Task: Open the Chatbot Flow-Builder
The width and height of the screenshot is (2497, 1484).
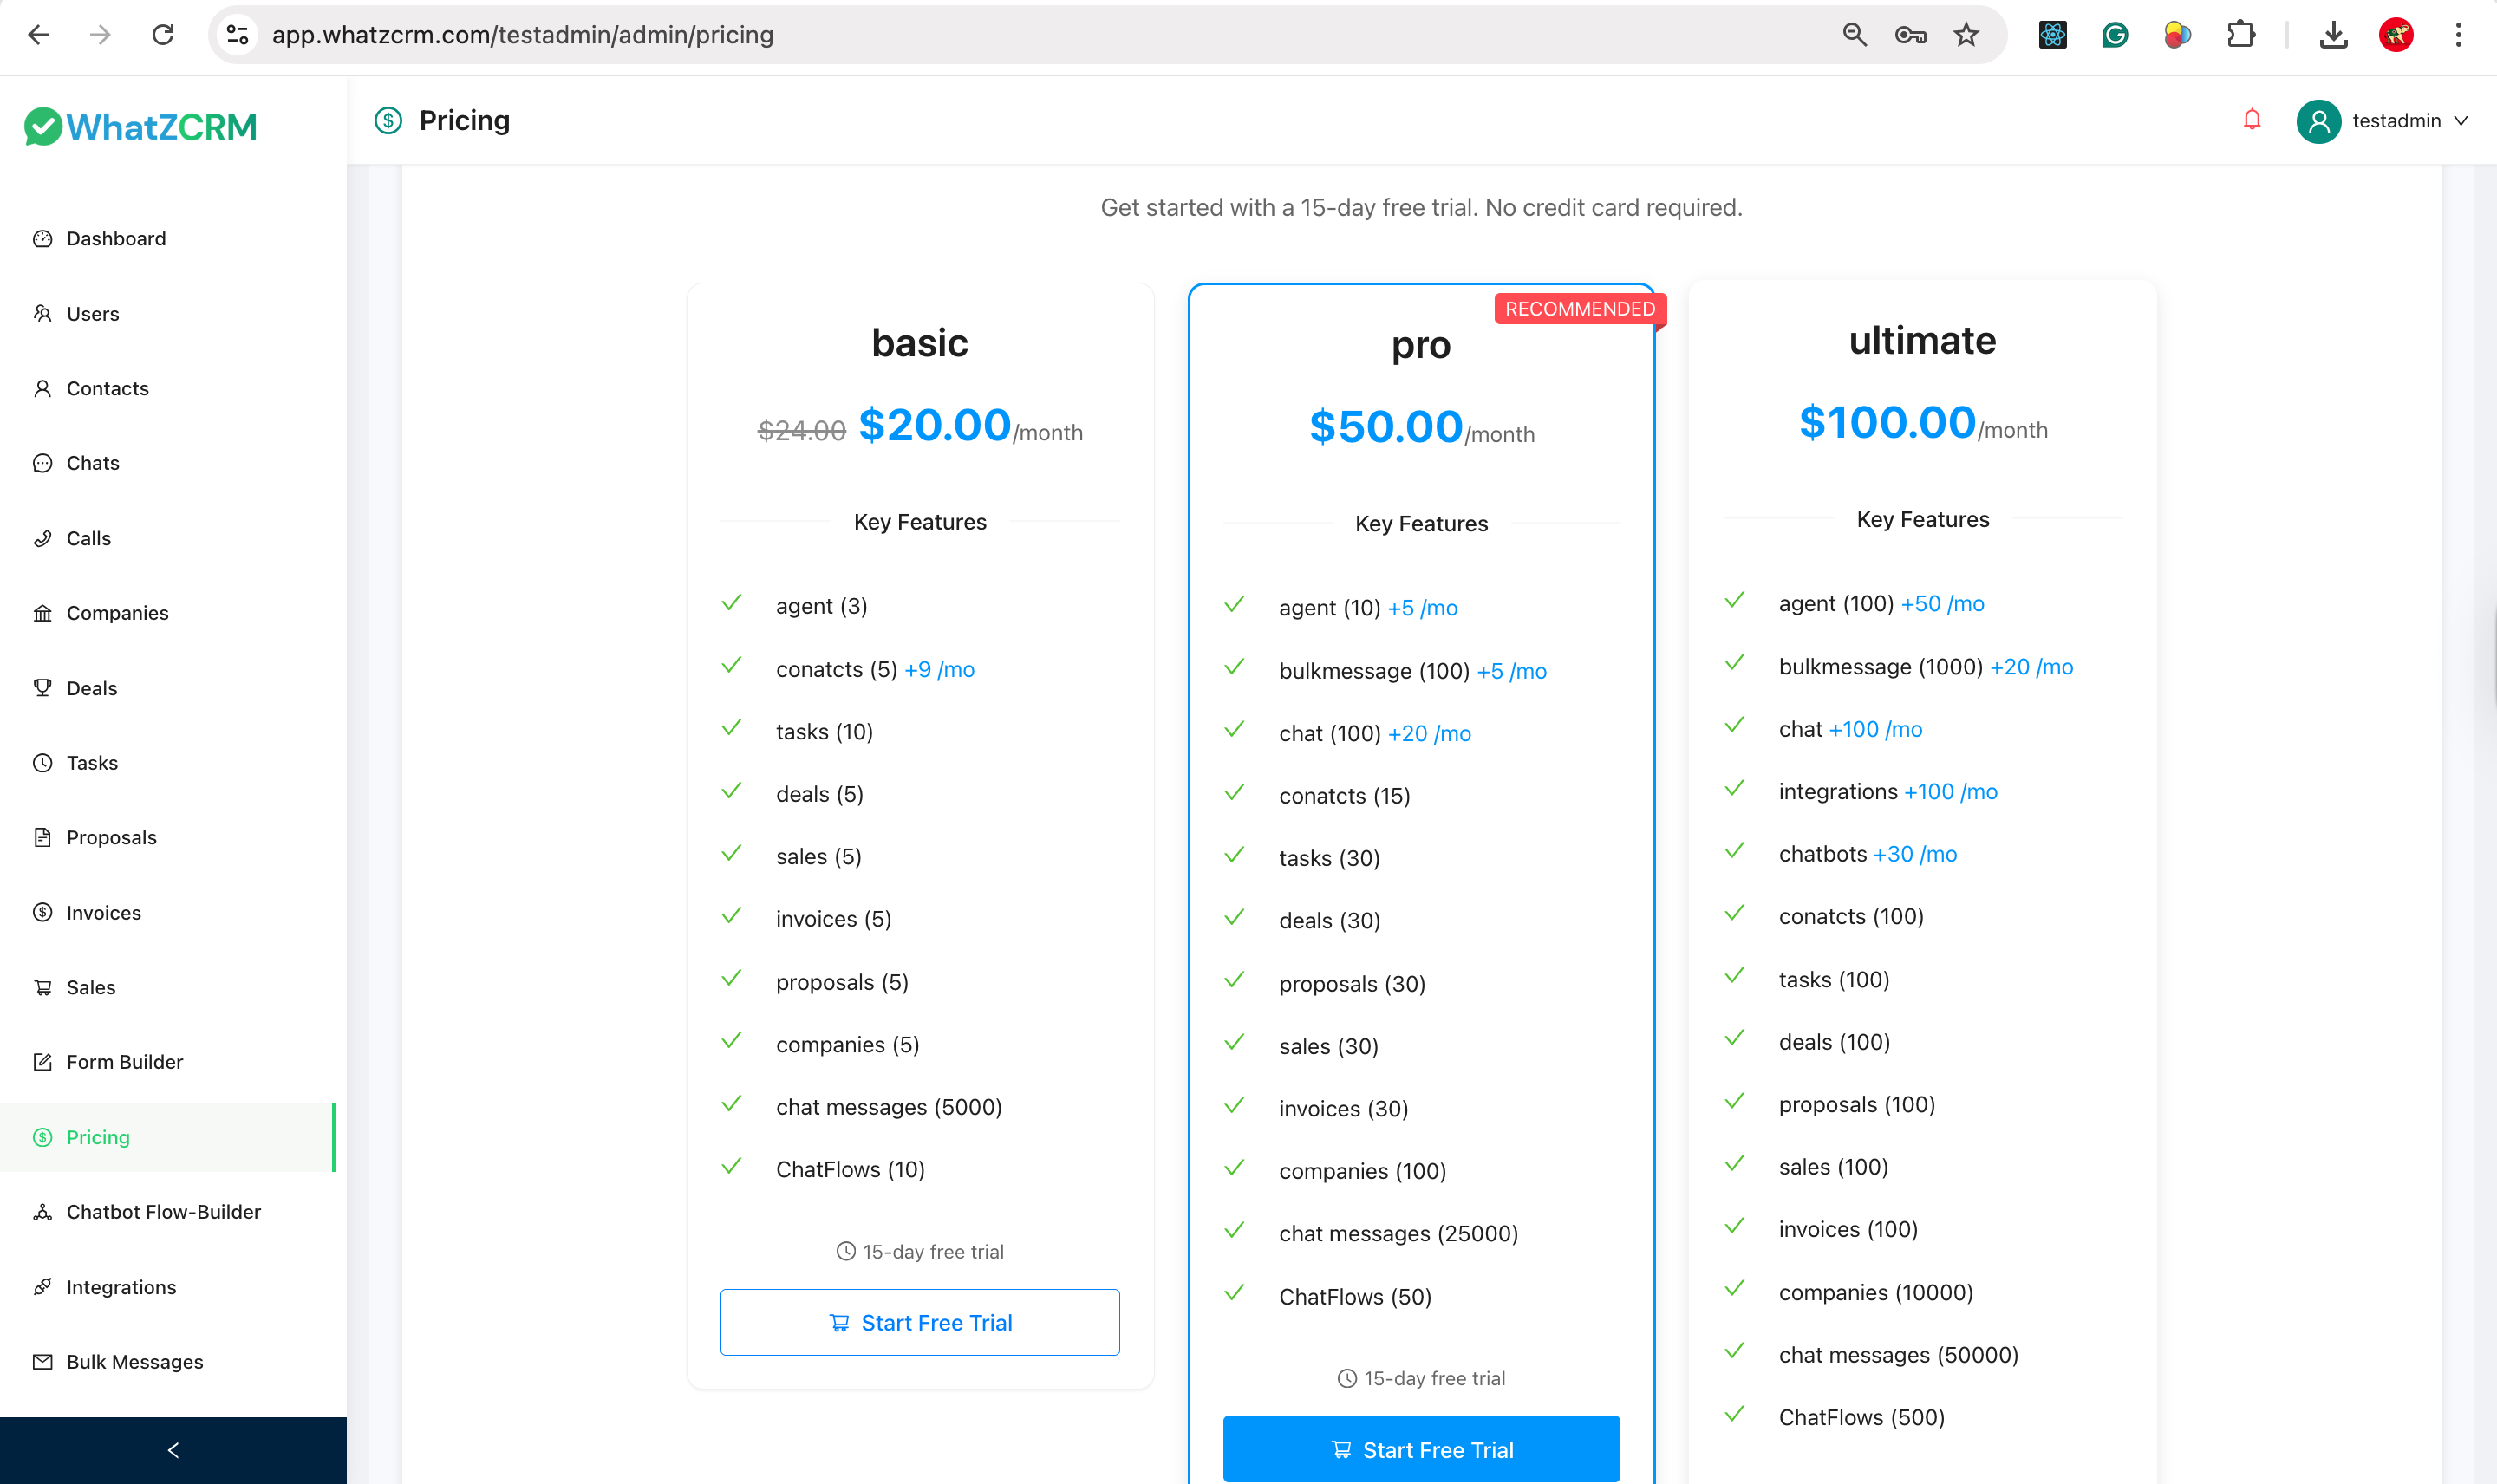Action: 163,1211
